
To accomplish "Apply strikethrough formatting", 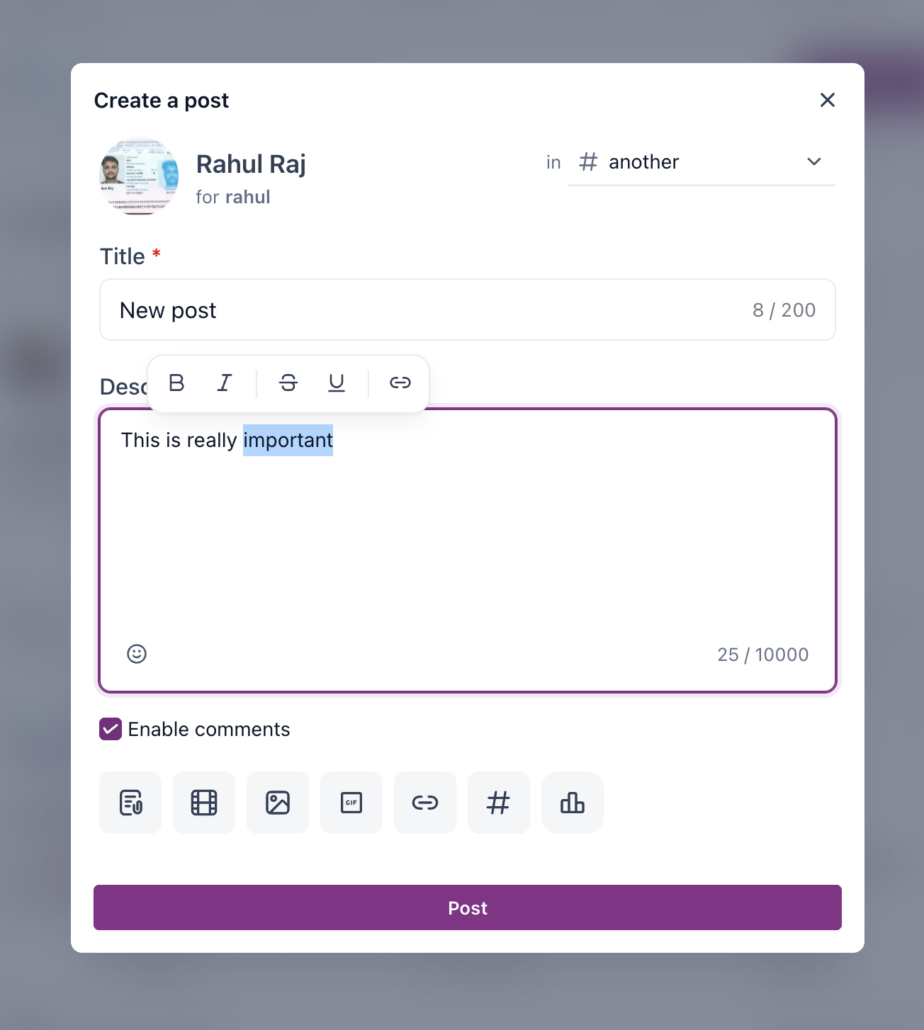I will (x=288, y=382).
